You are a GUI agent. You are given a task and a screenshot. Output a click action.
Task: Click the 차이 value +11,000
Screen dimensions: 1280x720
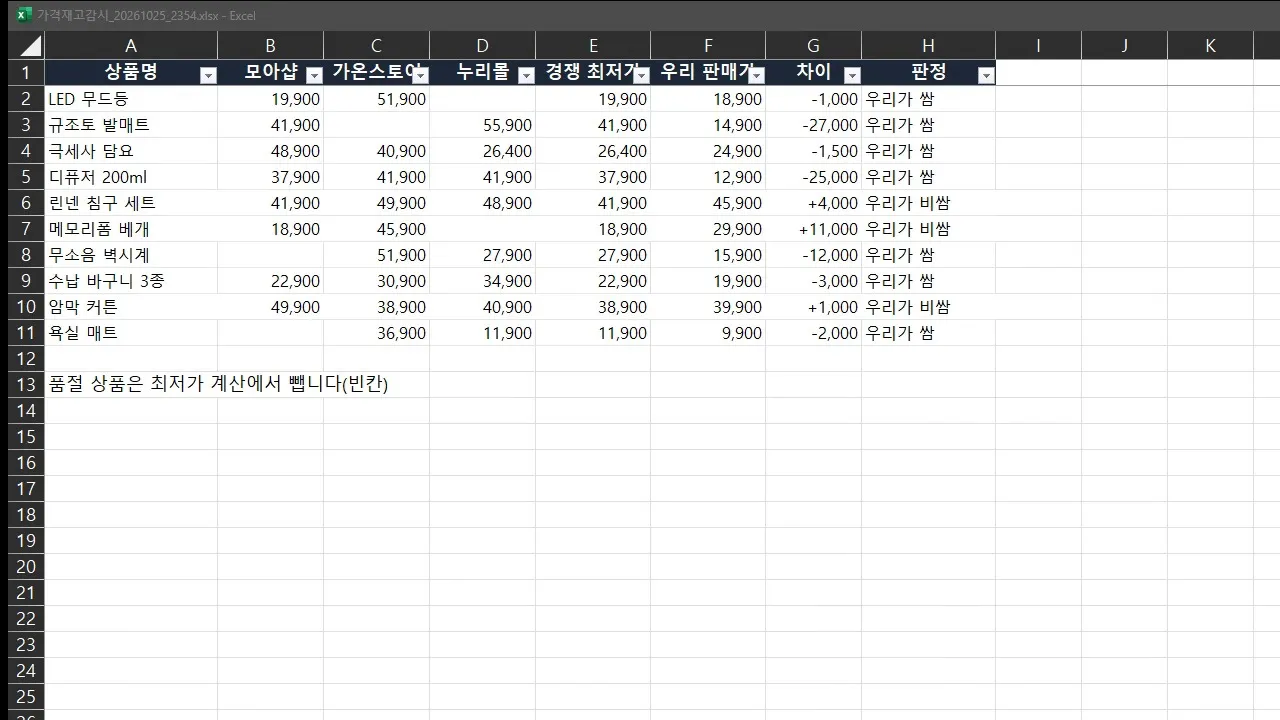point(813,229)
